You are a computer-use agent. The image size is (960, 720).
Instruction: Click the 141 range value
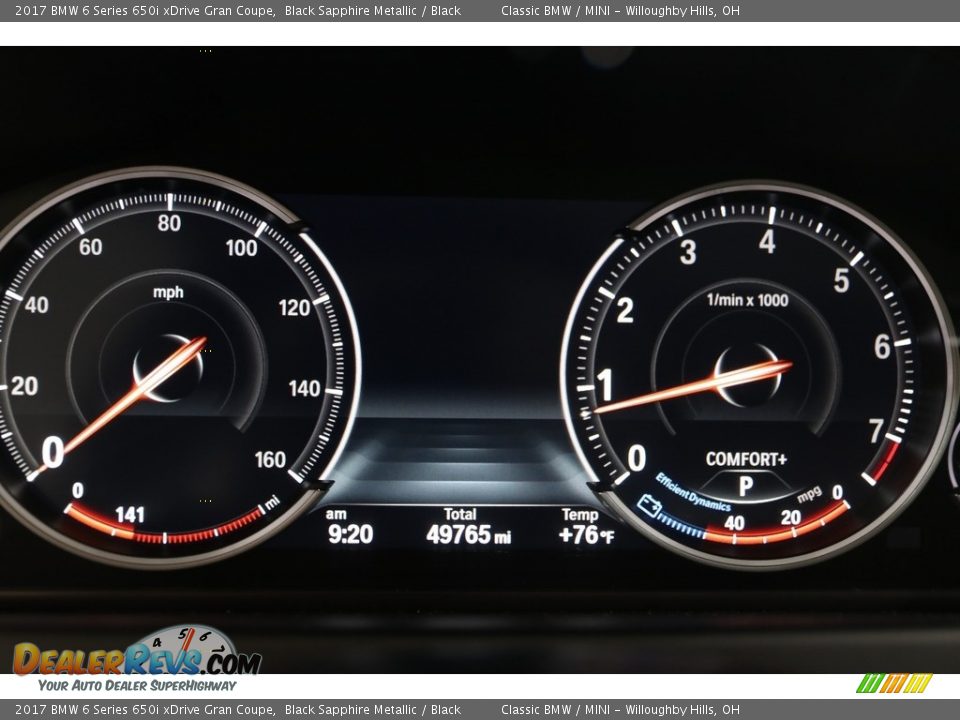click(x=130, y=514)
